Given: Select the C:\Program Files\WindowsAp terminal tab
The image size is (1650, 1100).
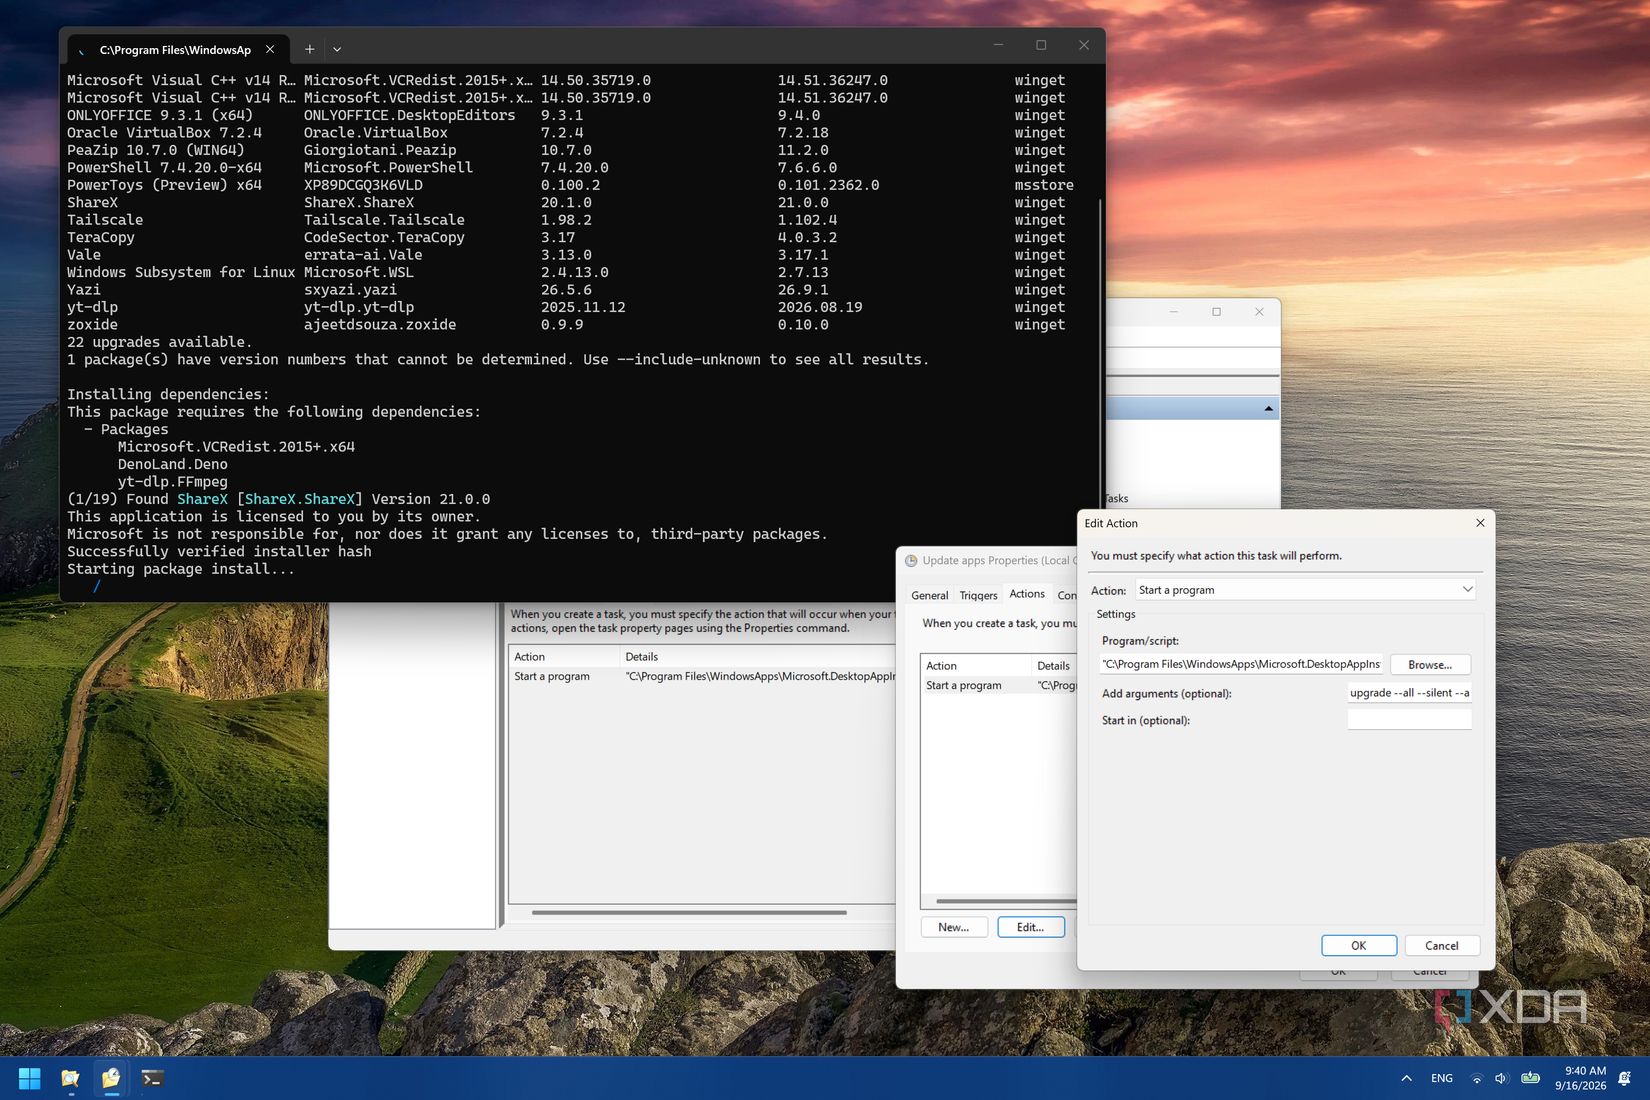Looking at the screenshot, I should pos(178,49).
